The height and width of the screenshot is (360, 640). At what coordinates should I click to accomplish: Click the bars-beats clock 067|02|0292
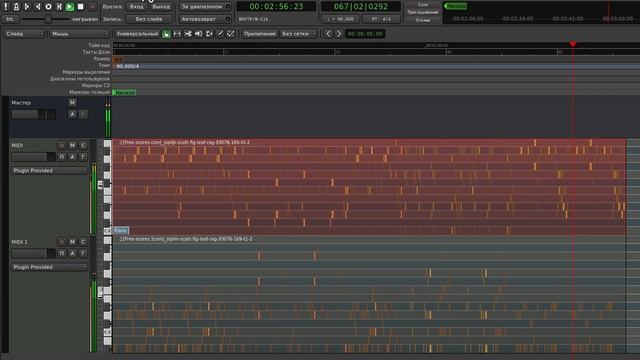pyautogui.click(x=361, y=7)
